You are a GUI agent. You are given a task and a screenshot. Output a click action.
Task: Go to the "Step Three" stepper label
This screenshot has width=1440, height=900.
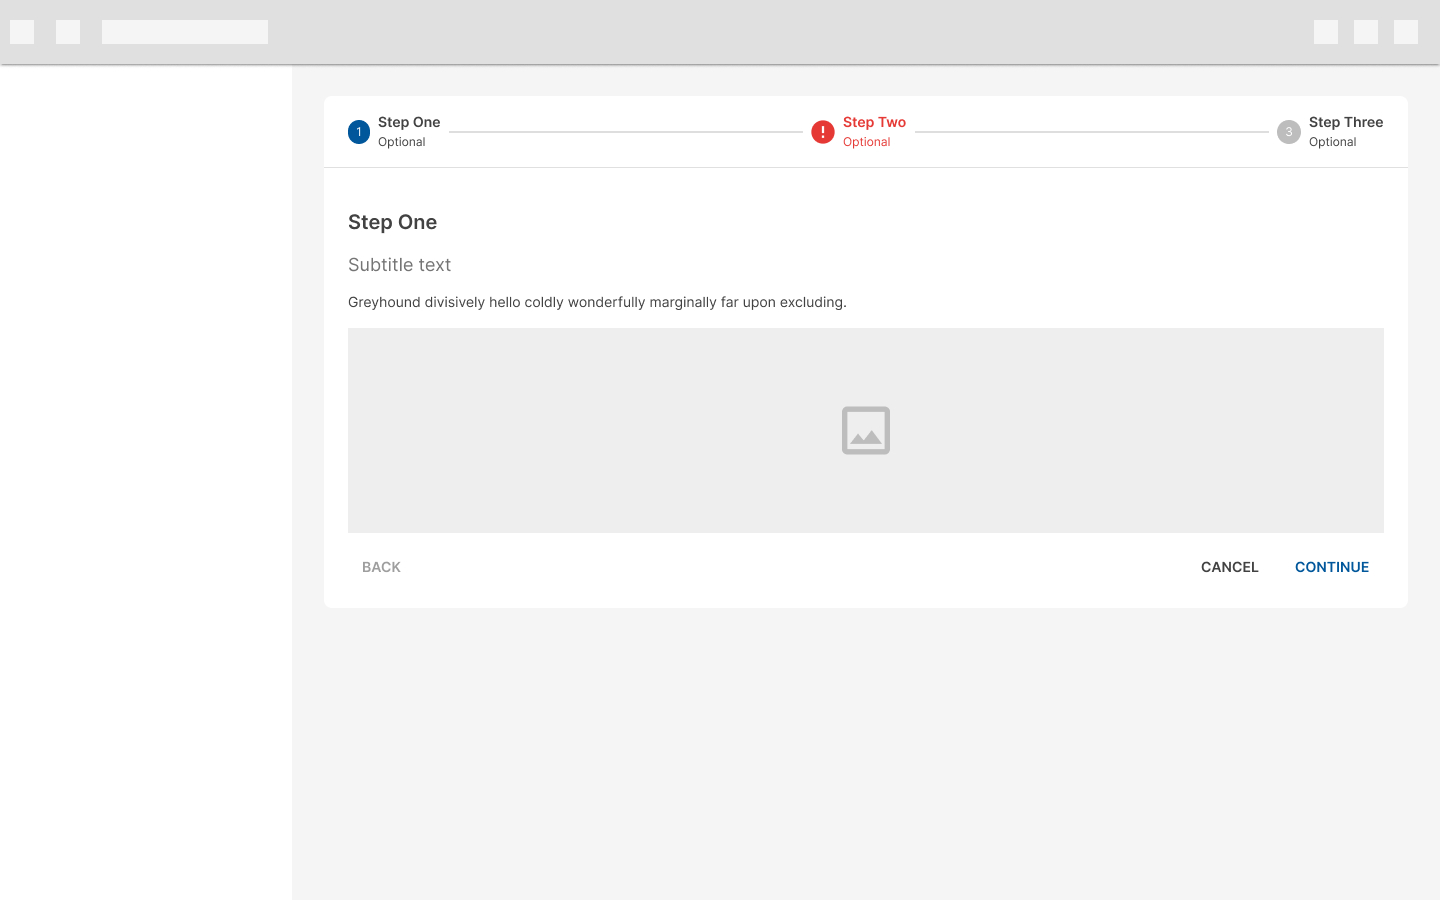tap(1345, 122)
